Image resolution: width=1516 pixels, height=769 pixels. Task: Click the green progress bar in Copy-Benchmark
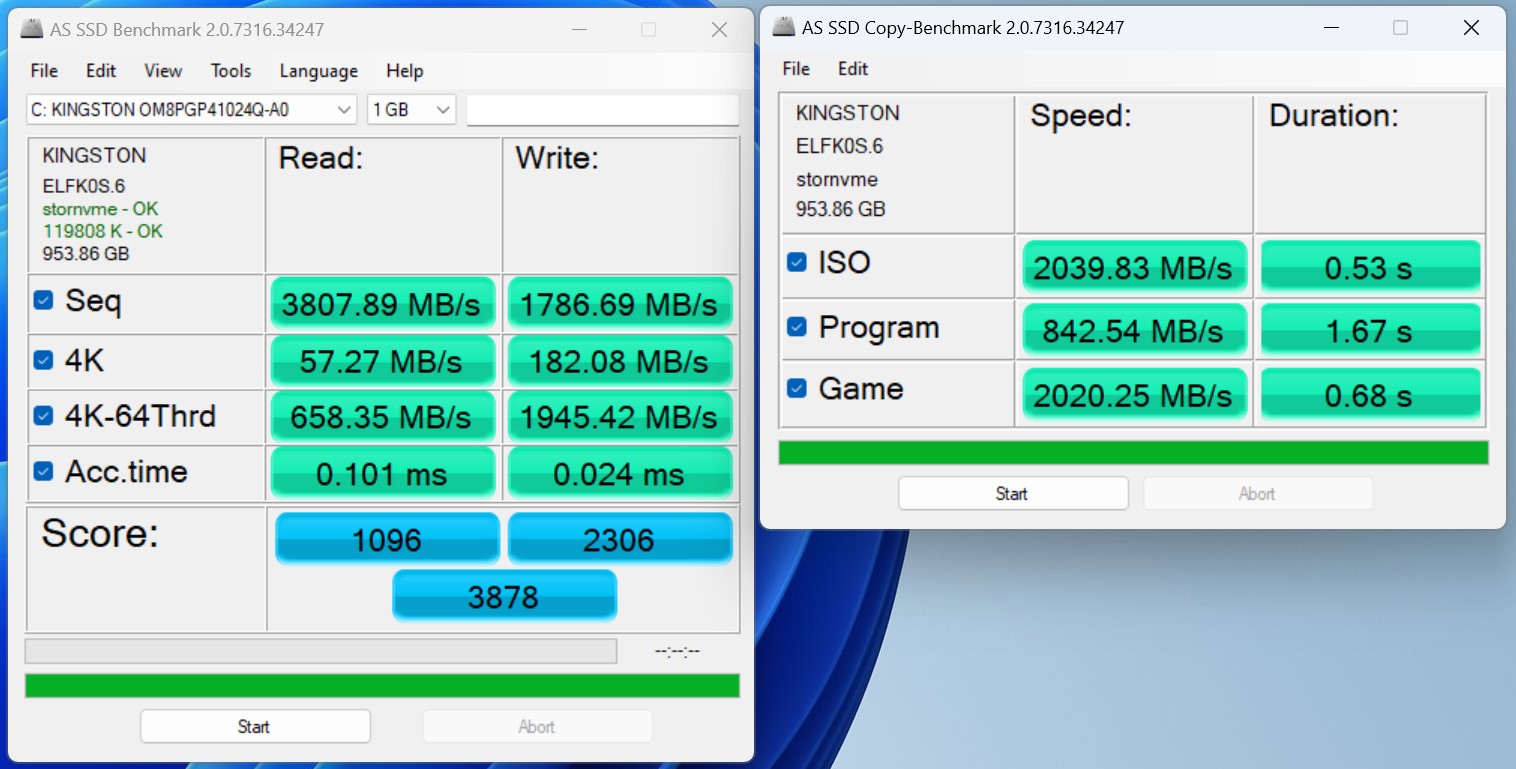click(1133, 453)
